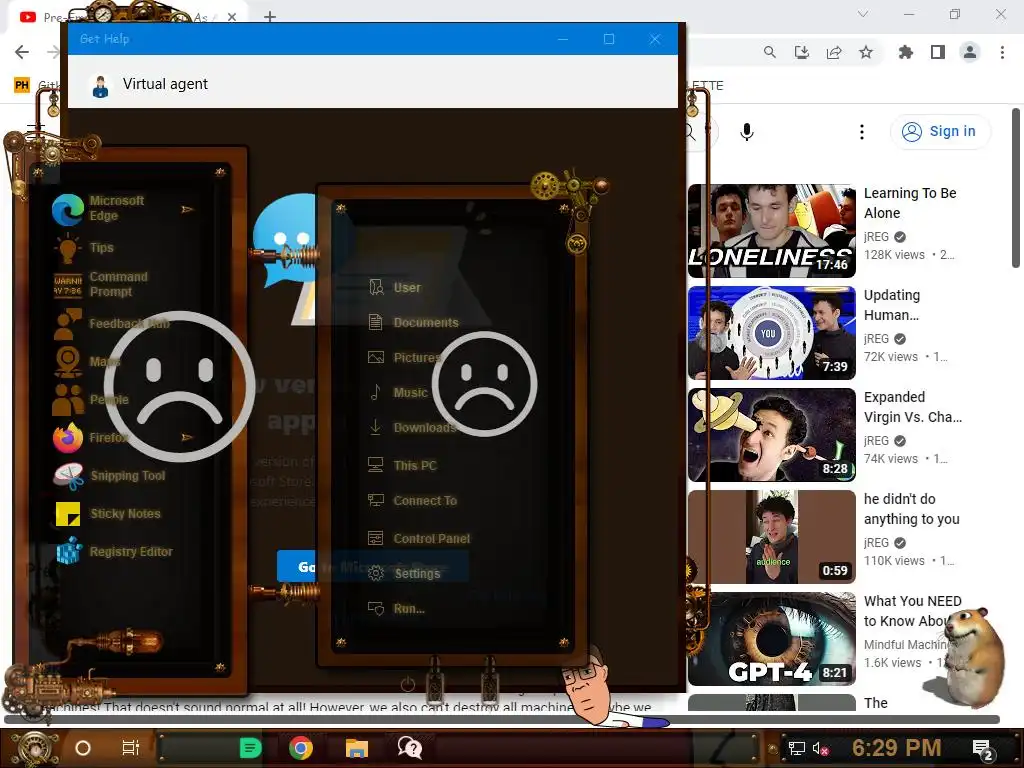Viewport: 1024px width, 768px height.
Task: Open the Tips app in start menu
Action: tap(84, 248)
